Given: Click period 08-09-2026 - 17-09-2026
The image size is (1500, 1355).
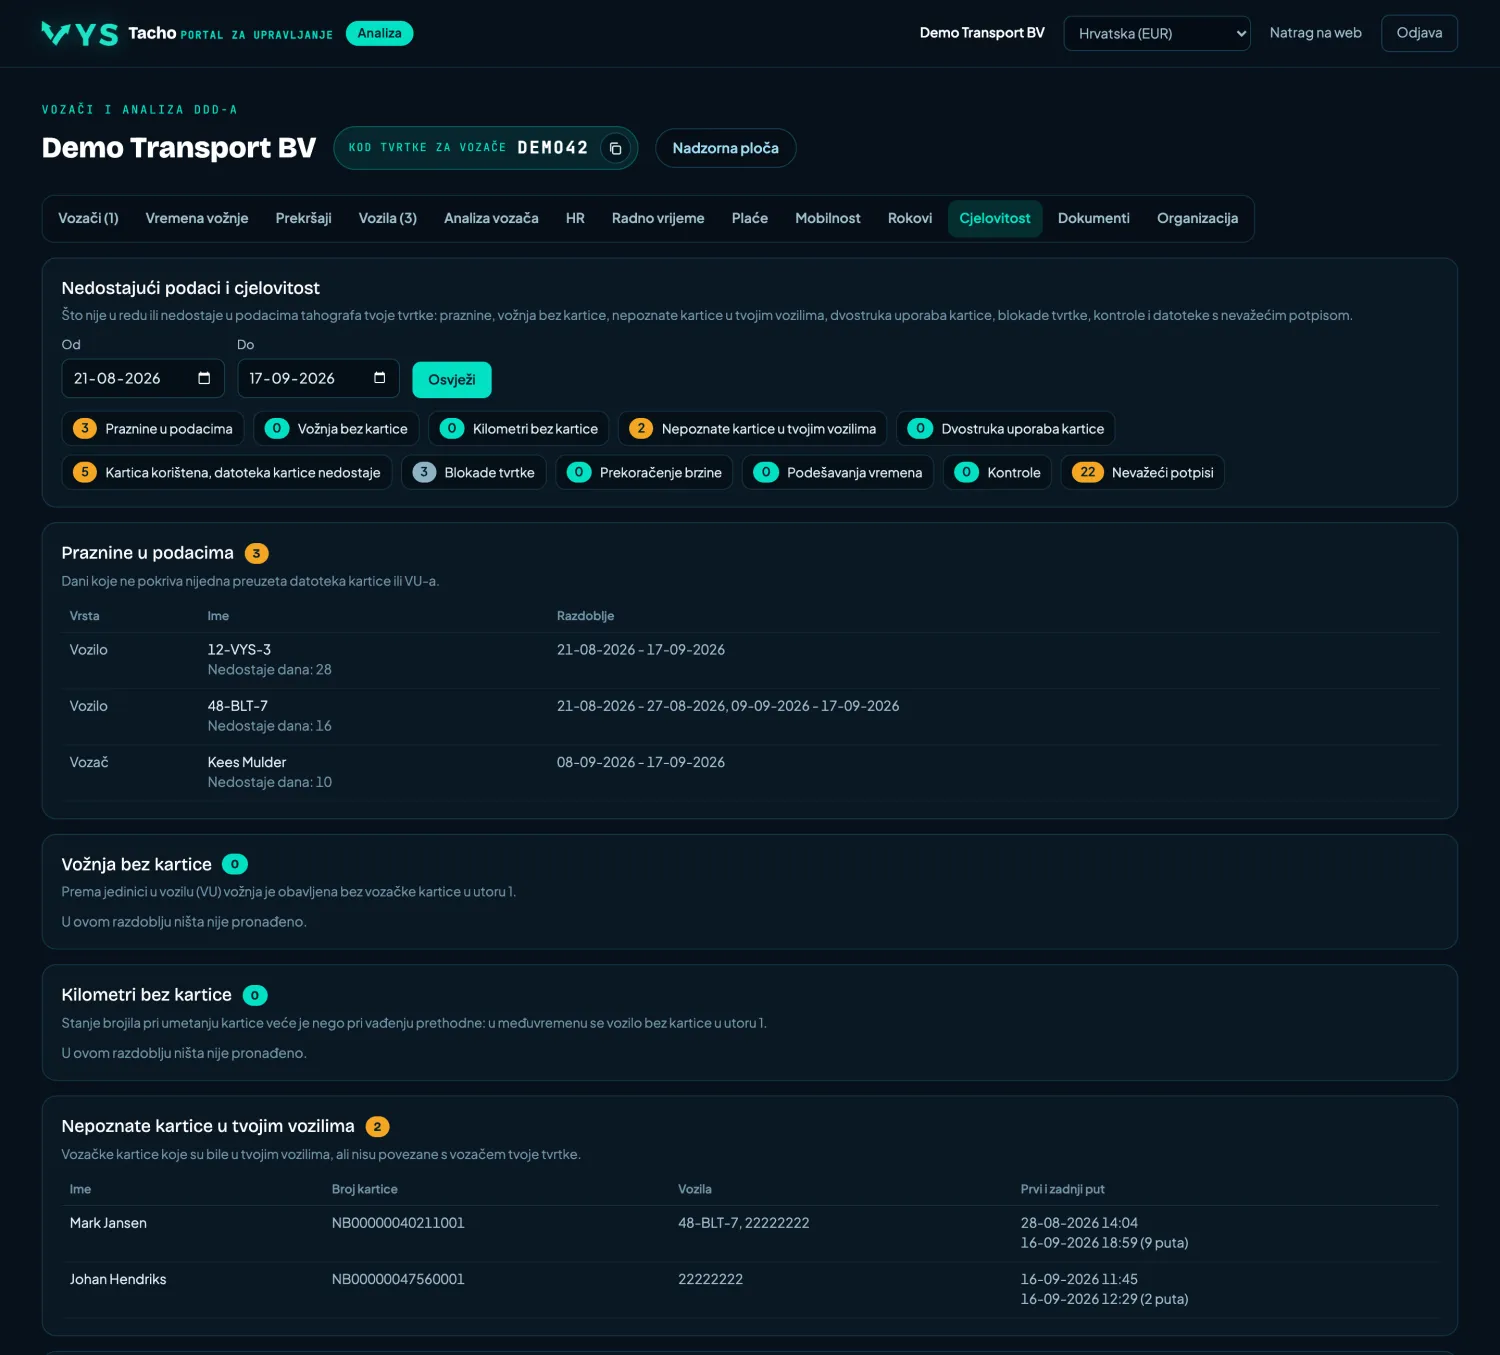Looking at the screenshot, I should click(x=641, y=762).
